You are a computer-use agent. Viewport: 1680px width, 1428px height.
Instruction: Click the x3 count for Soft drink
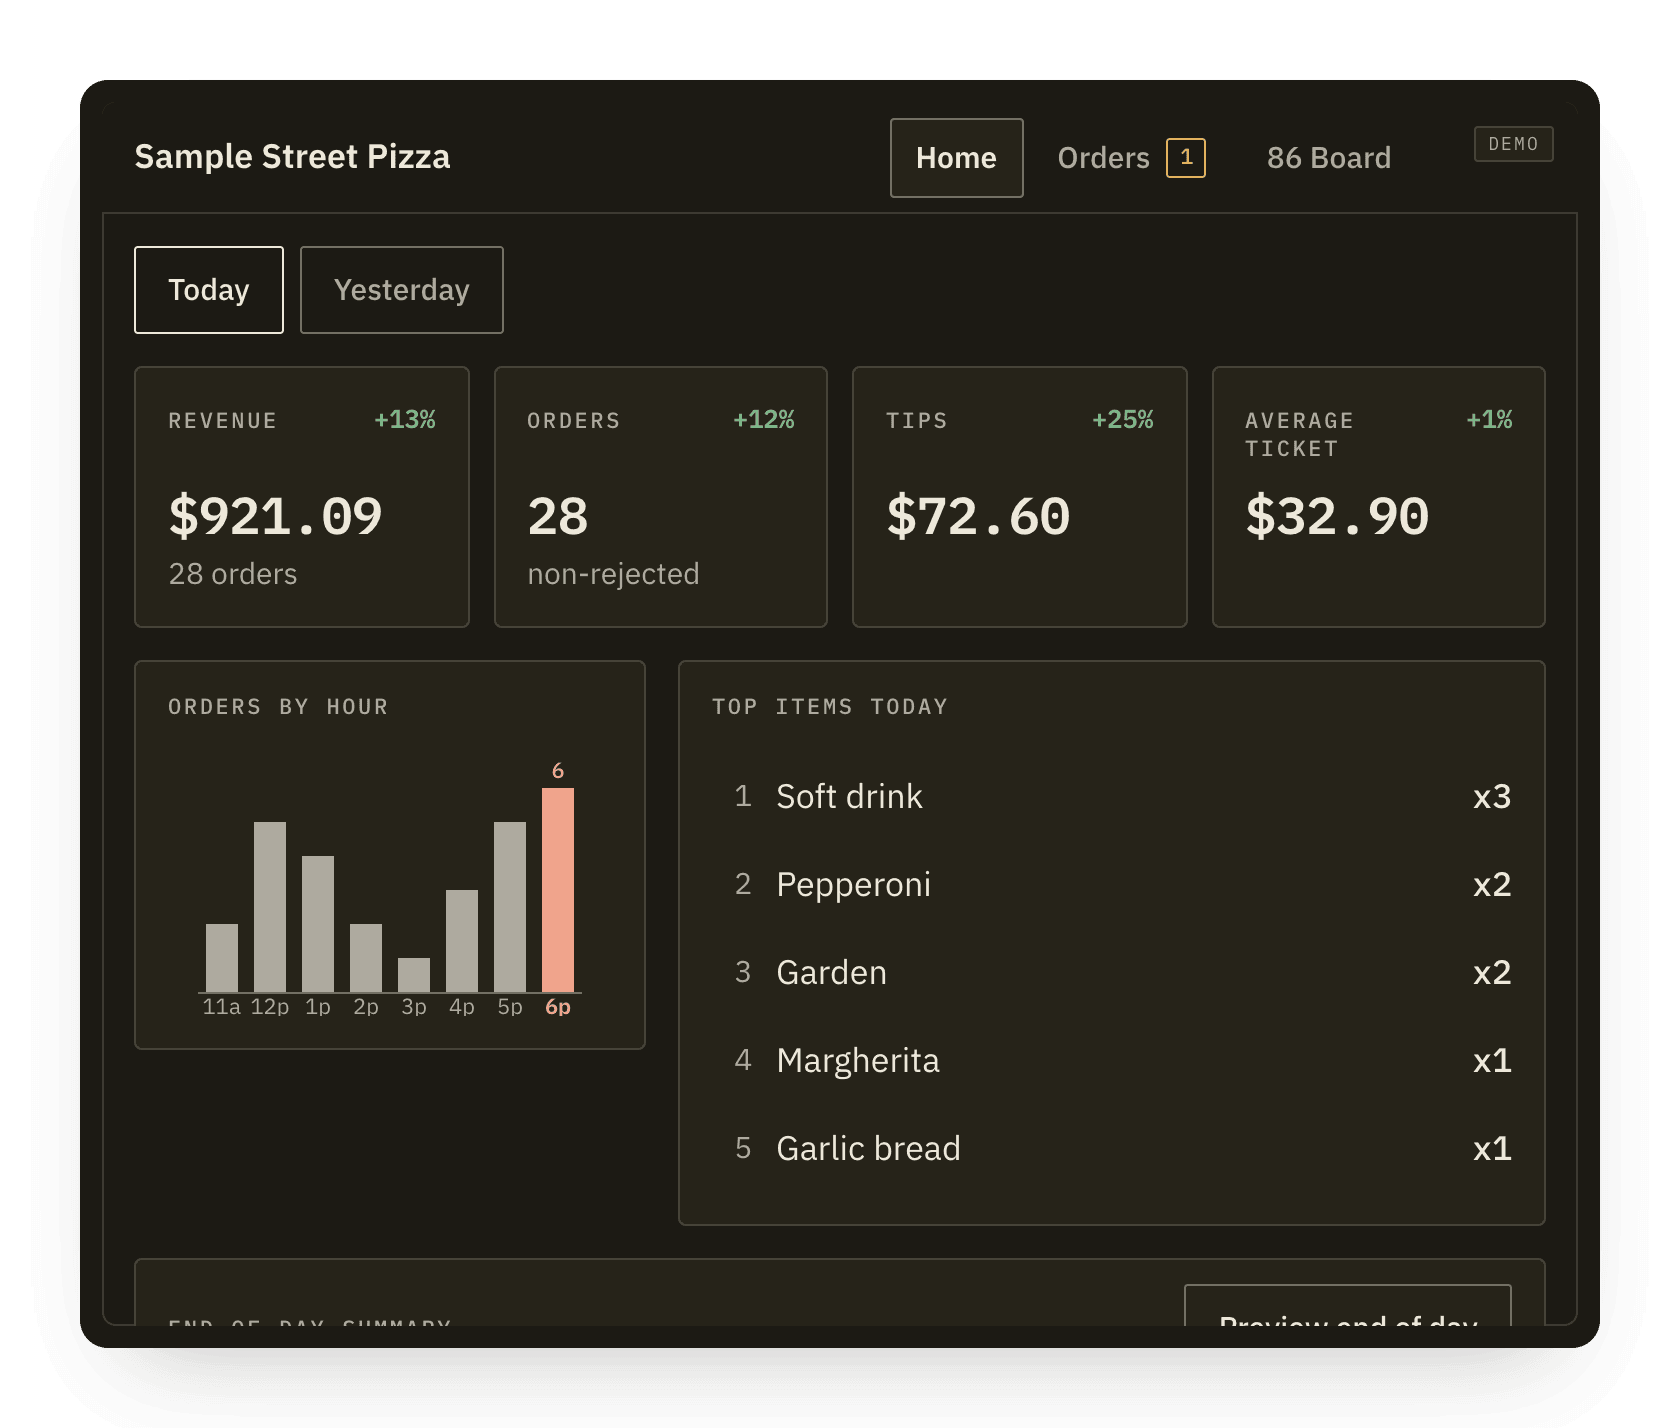tap(1492, 797)
